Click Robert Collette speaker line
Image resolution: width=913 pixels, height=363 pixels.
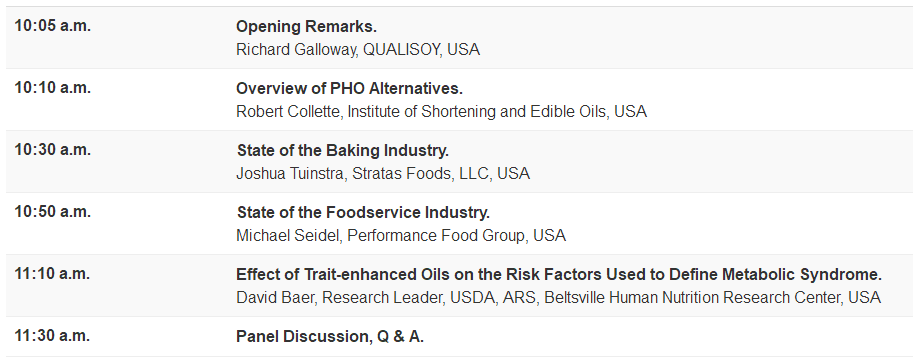(441, 112)
